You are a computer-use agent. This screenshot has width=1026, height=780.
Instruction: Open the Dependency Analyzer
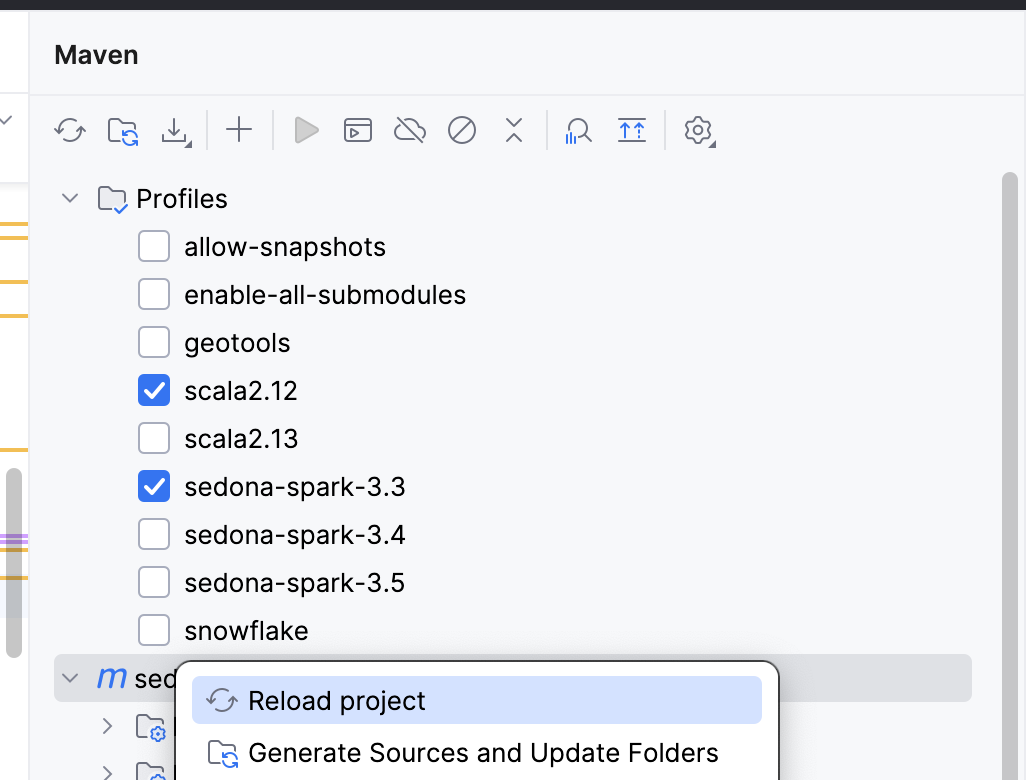pyautogui.click(x=577, y=130)
